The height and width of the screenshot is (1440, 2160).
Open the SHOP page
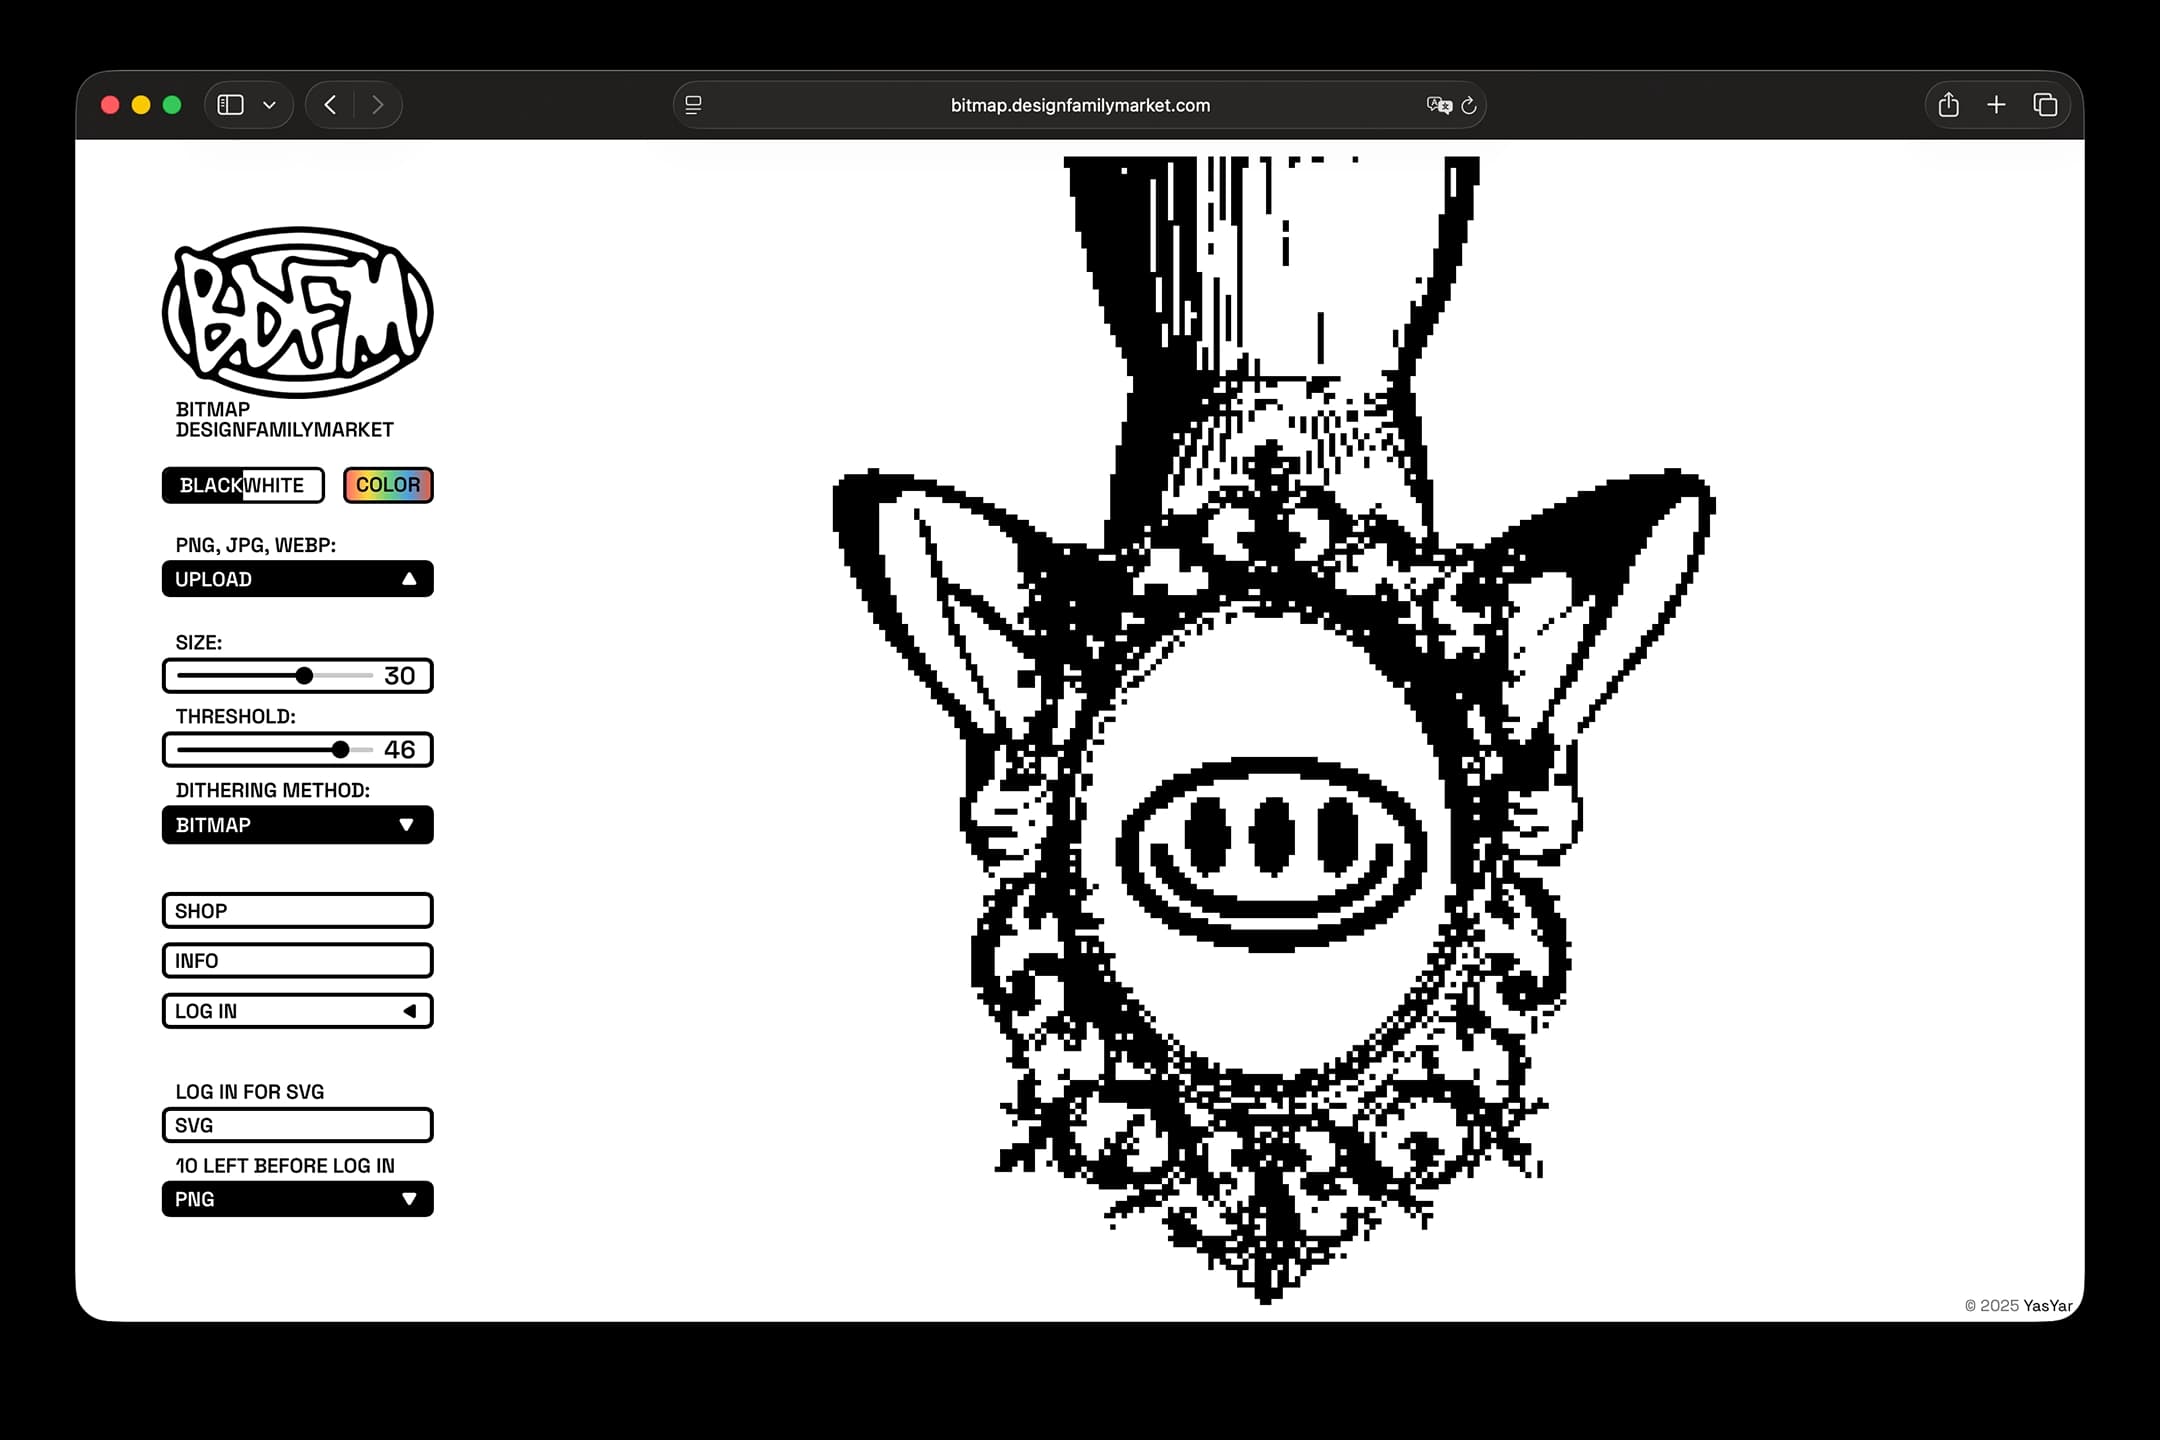tap(297, 910)
